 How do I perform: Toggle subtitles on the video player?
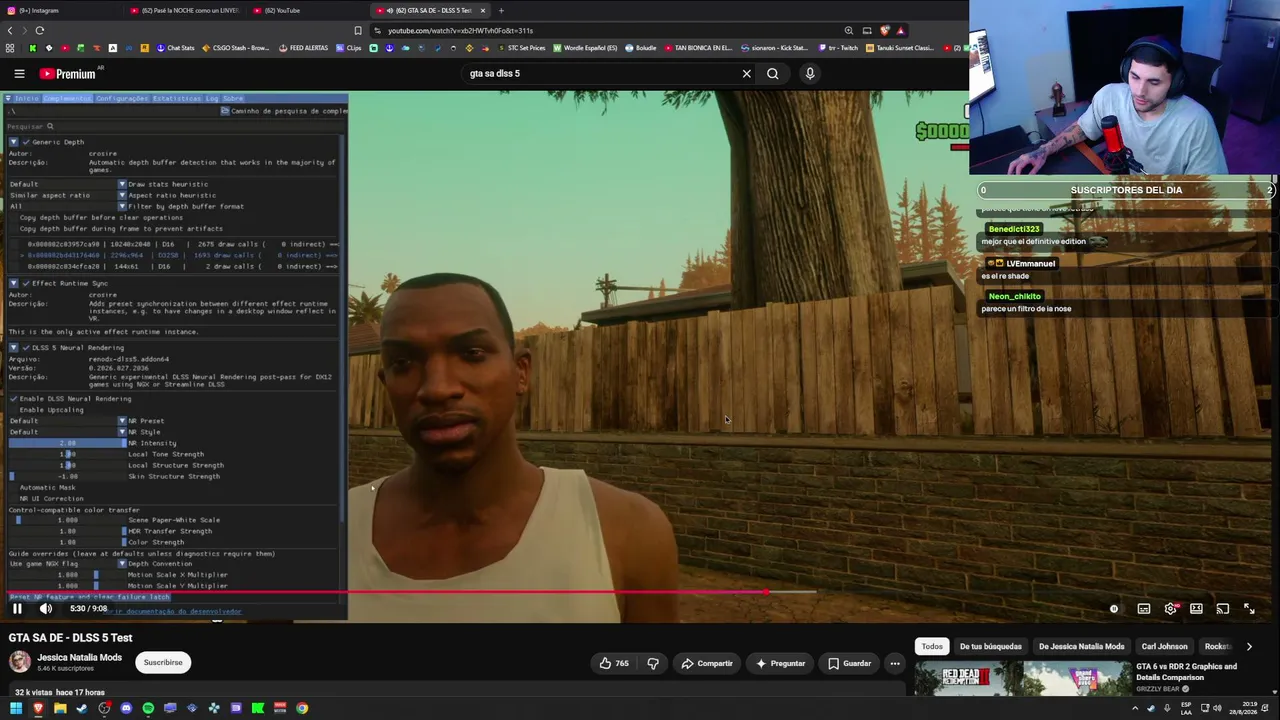click(1144, 608)
